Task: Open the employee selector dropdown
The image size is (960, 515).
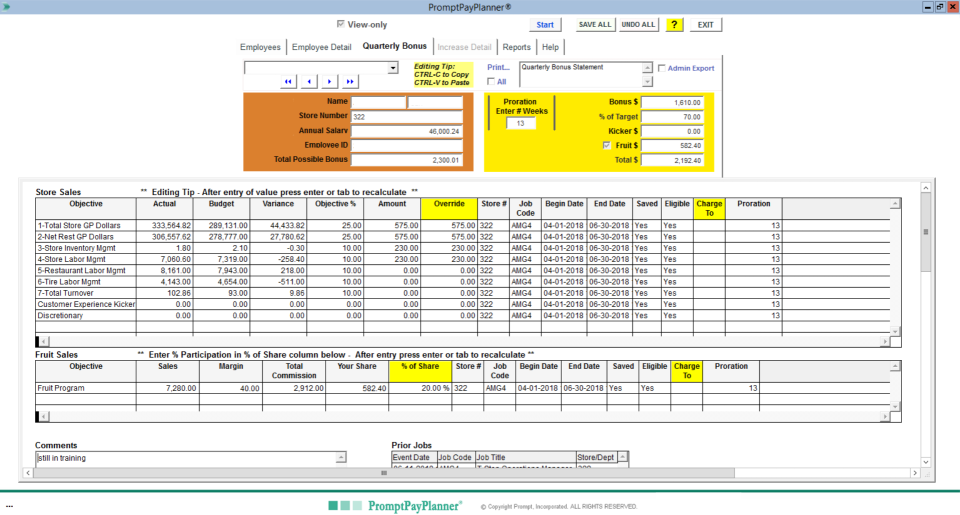Action: click(x=393, y=68)
